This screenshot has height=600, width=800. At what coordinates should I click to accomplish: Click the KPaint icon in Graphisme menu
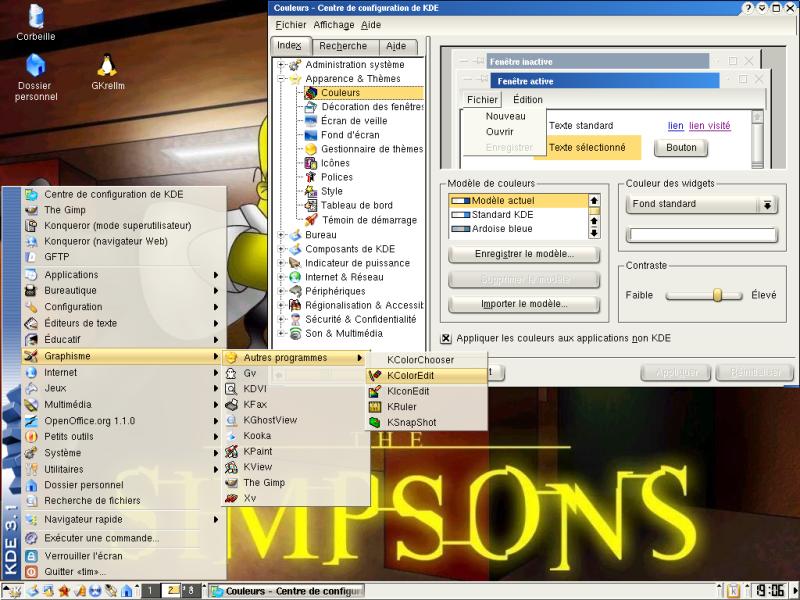pos(232,452)
